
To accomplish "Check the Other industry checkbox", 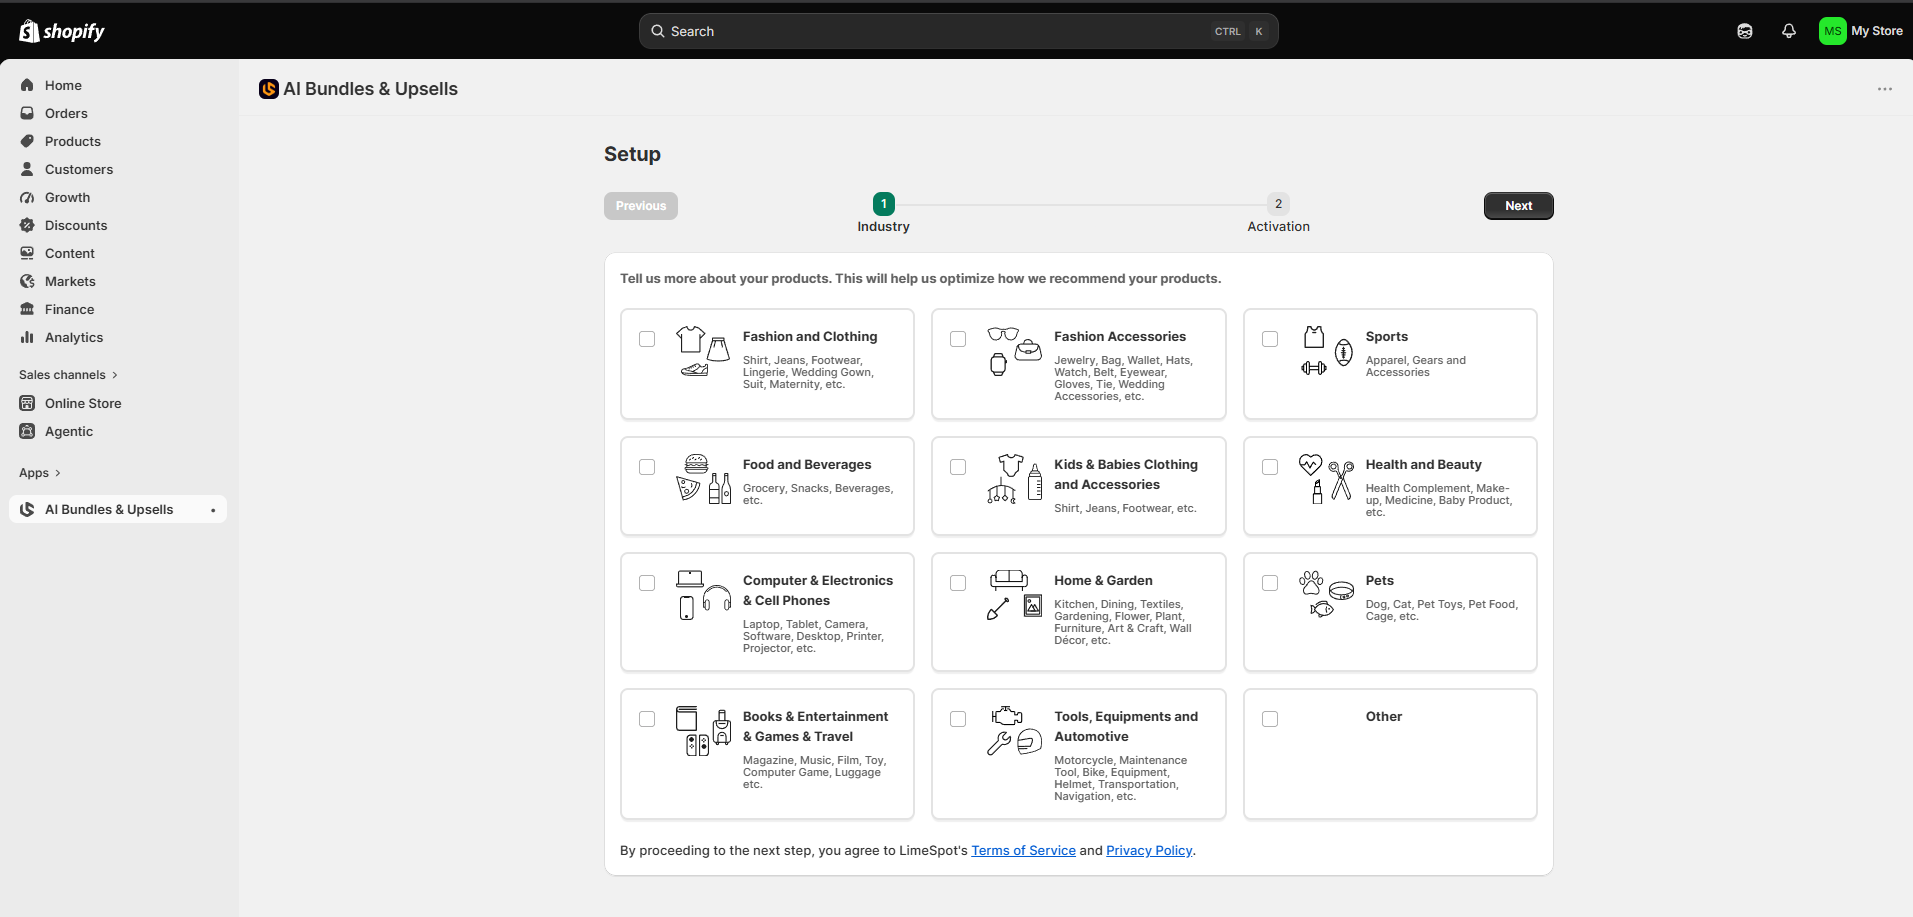I will (x=1270, y=719).
